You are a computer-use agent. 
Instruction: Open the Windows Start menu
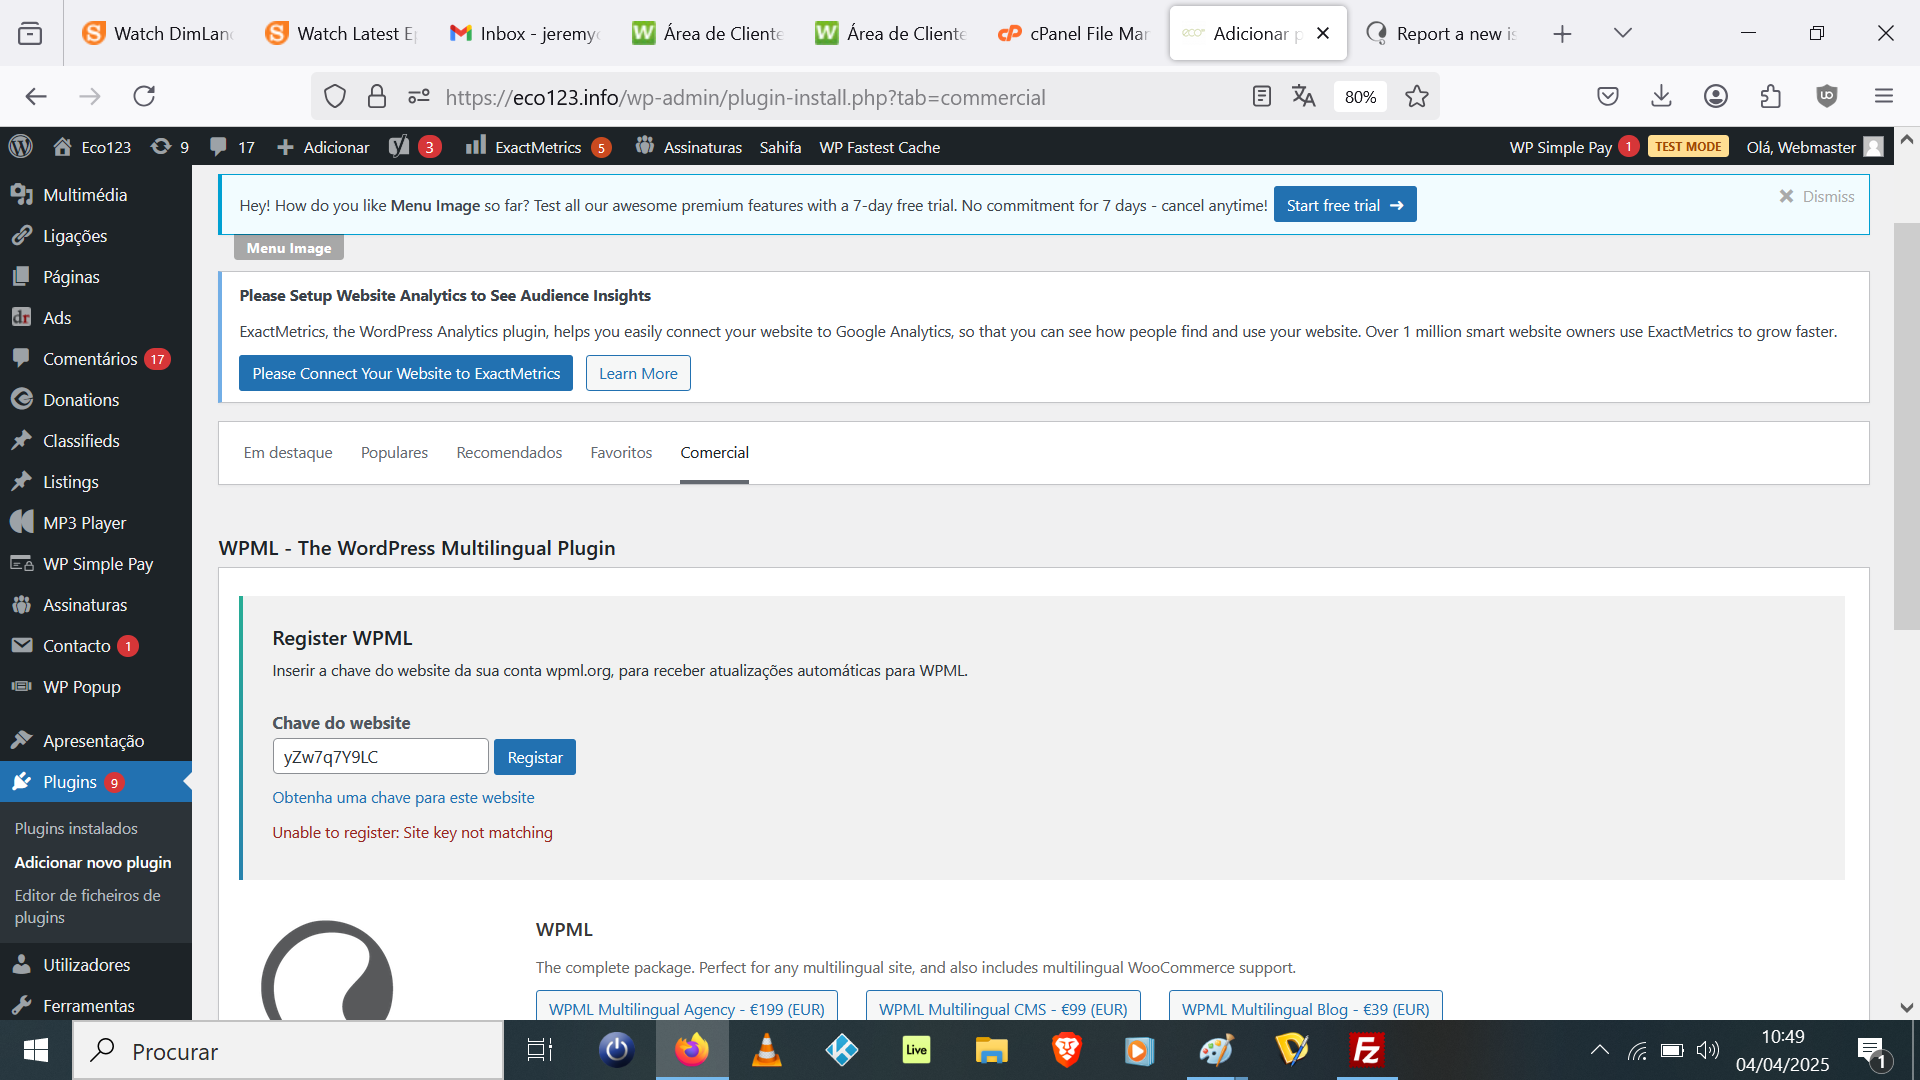click(x=35, y=1050)
